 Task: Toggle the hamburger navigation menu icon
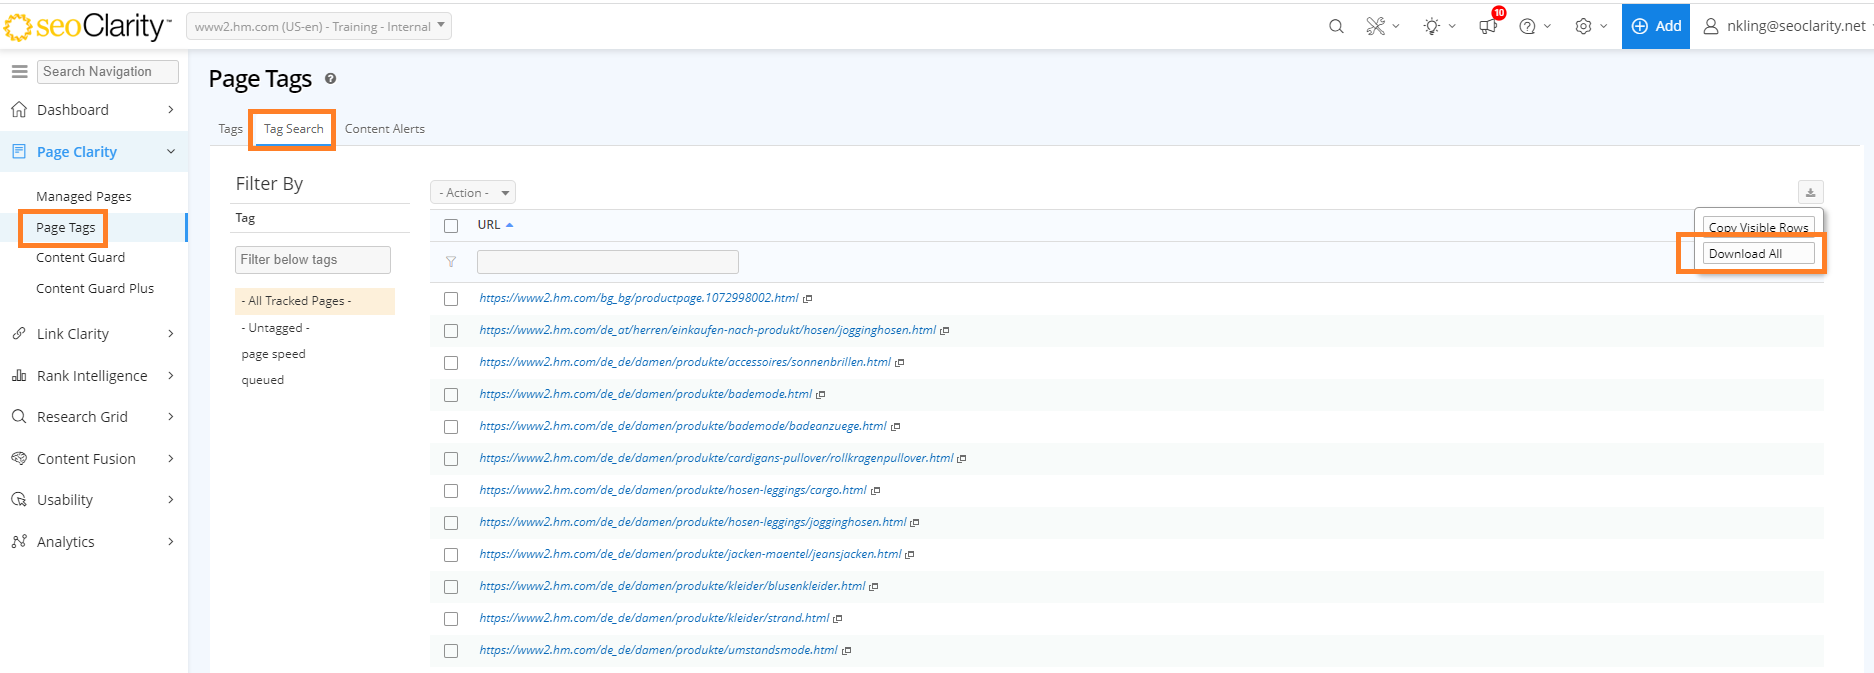19,72
